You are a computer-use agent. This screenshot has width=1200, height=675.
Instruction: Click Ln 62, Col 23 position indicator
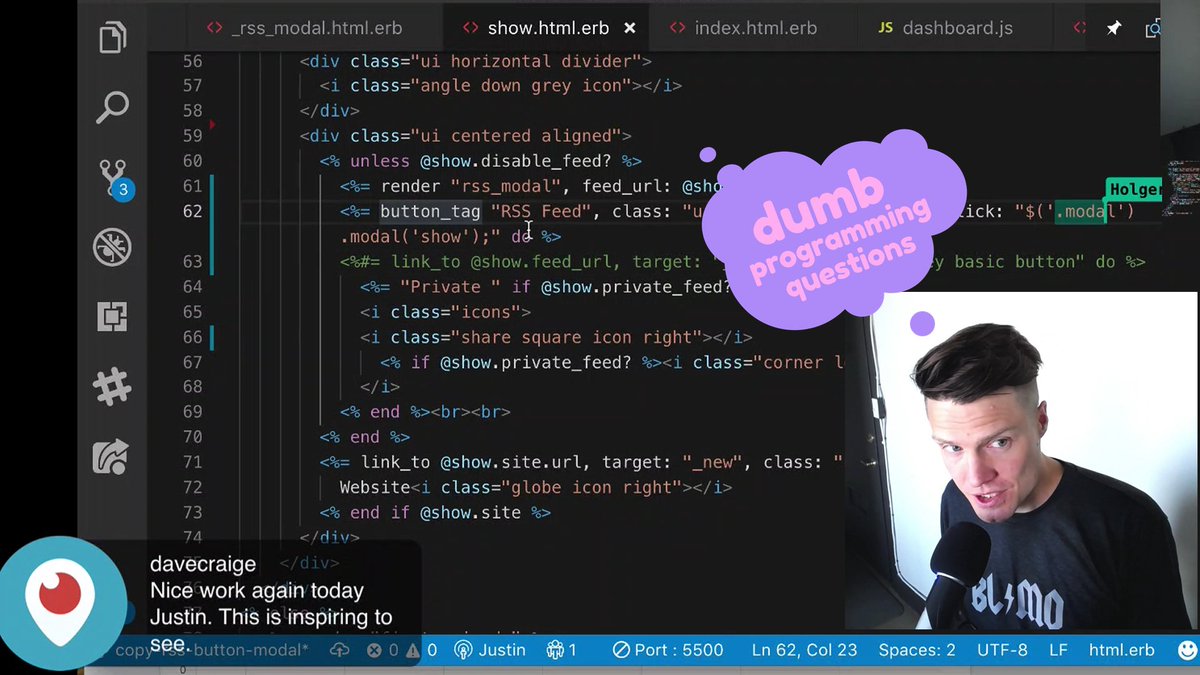(804, 650)
